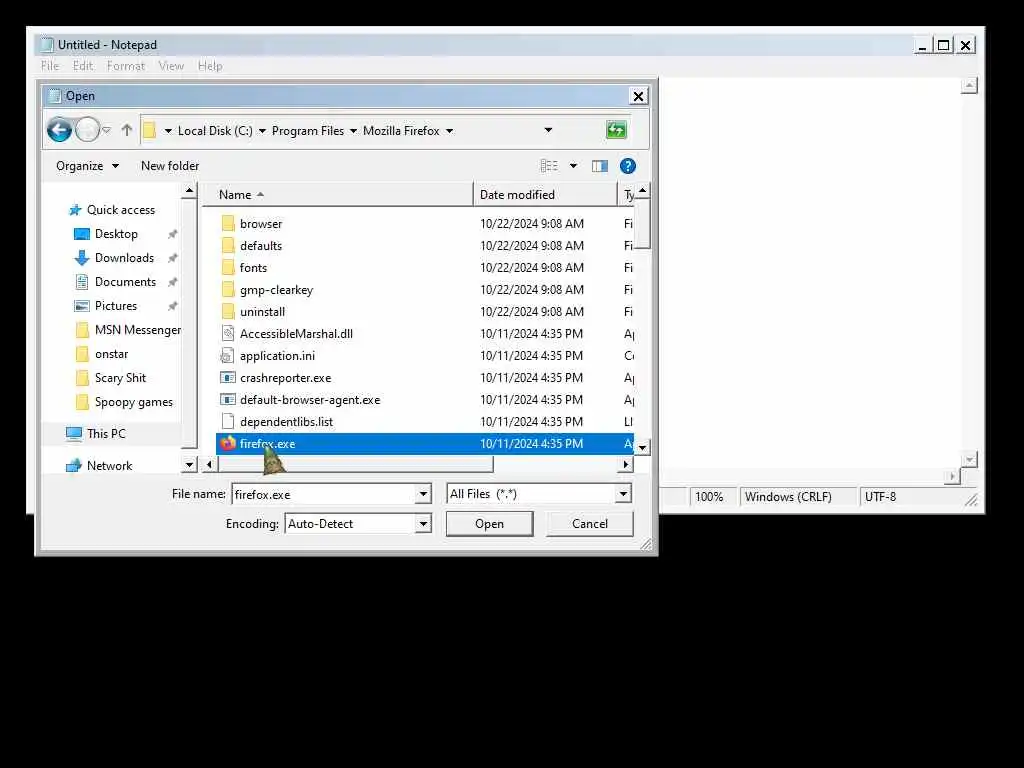Screen dimensions: 1024x768
Task: Open Notepad Help menu
Action: coord(210,66)
